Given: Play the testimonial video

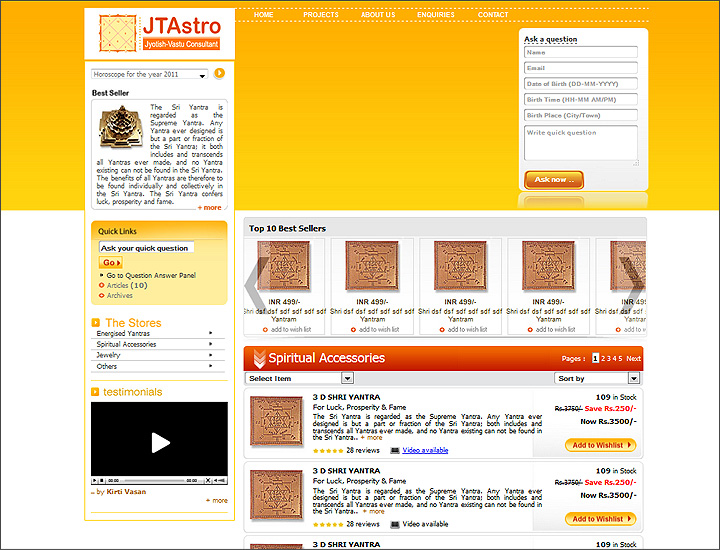Looking at the screenshot, I should coord(160,443).
